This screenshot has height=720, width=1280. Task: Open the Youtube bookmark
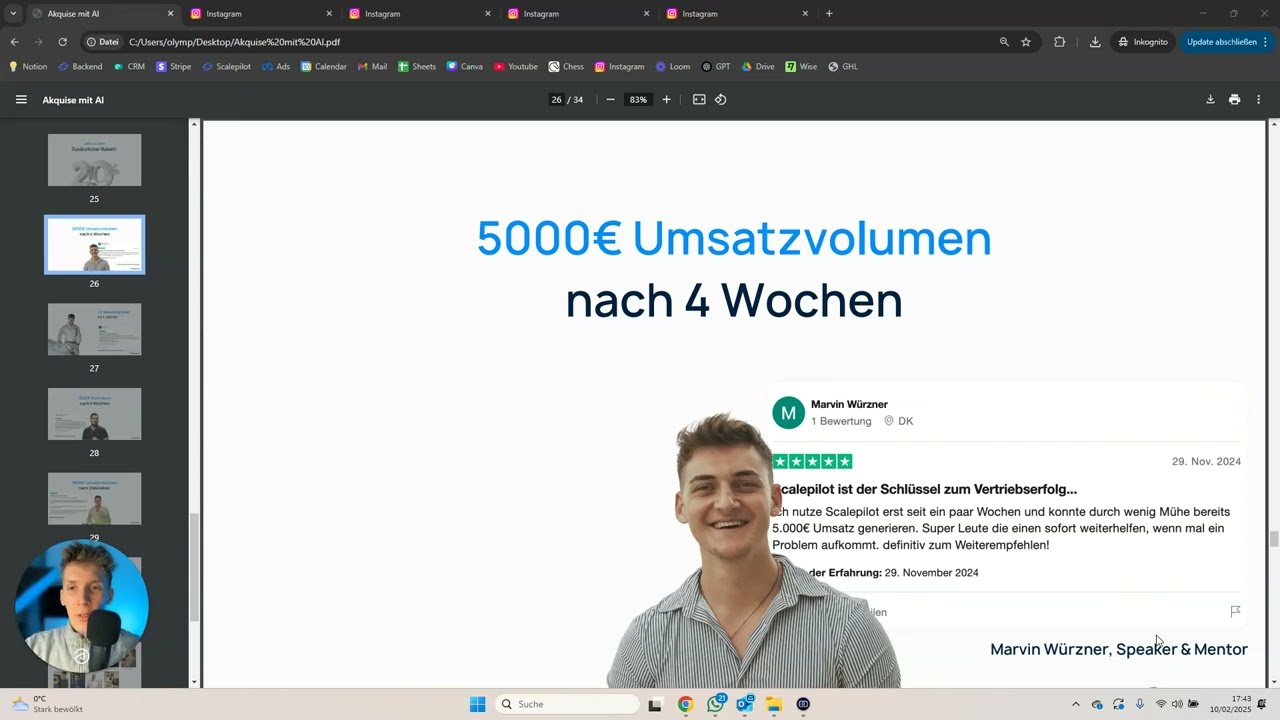pyautogui.click(x=515, y=67)
